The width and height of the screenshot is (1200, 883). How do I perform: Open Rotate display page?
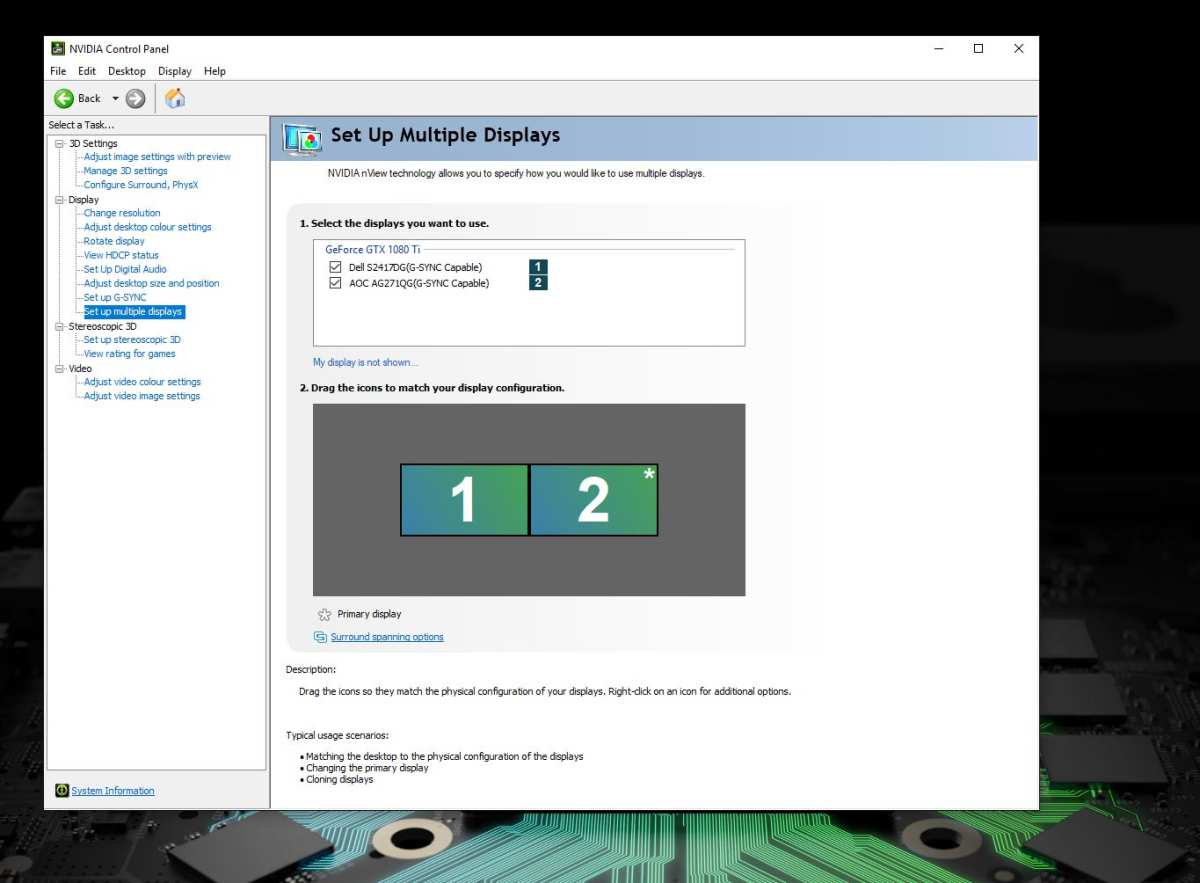pos(114,241)
